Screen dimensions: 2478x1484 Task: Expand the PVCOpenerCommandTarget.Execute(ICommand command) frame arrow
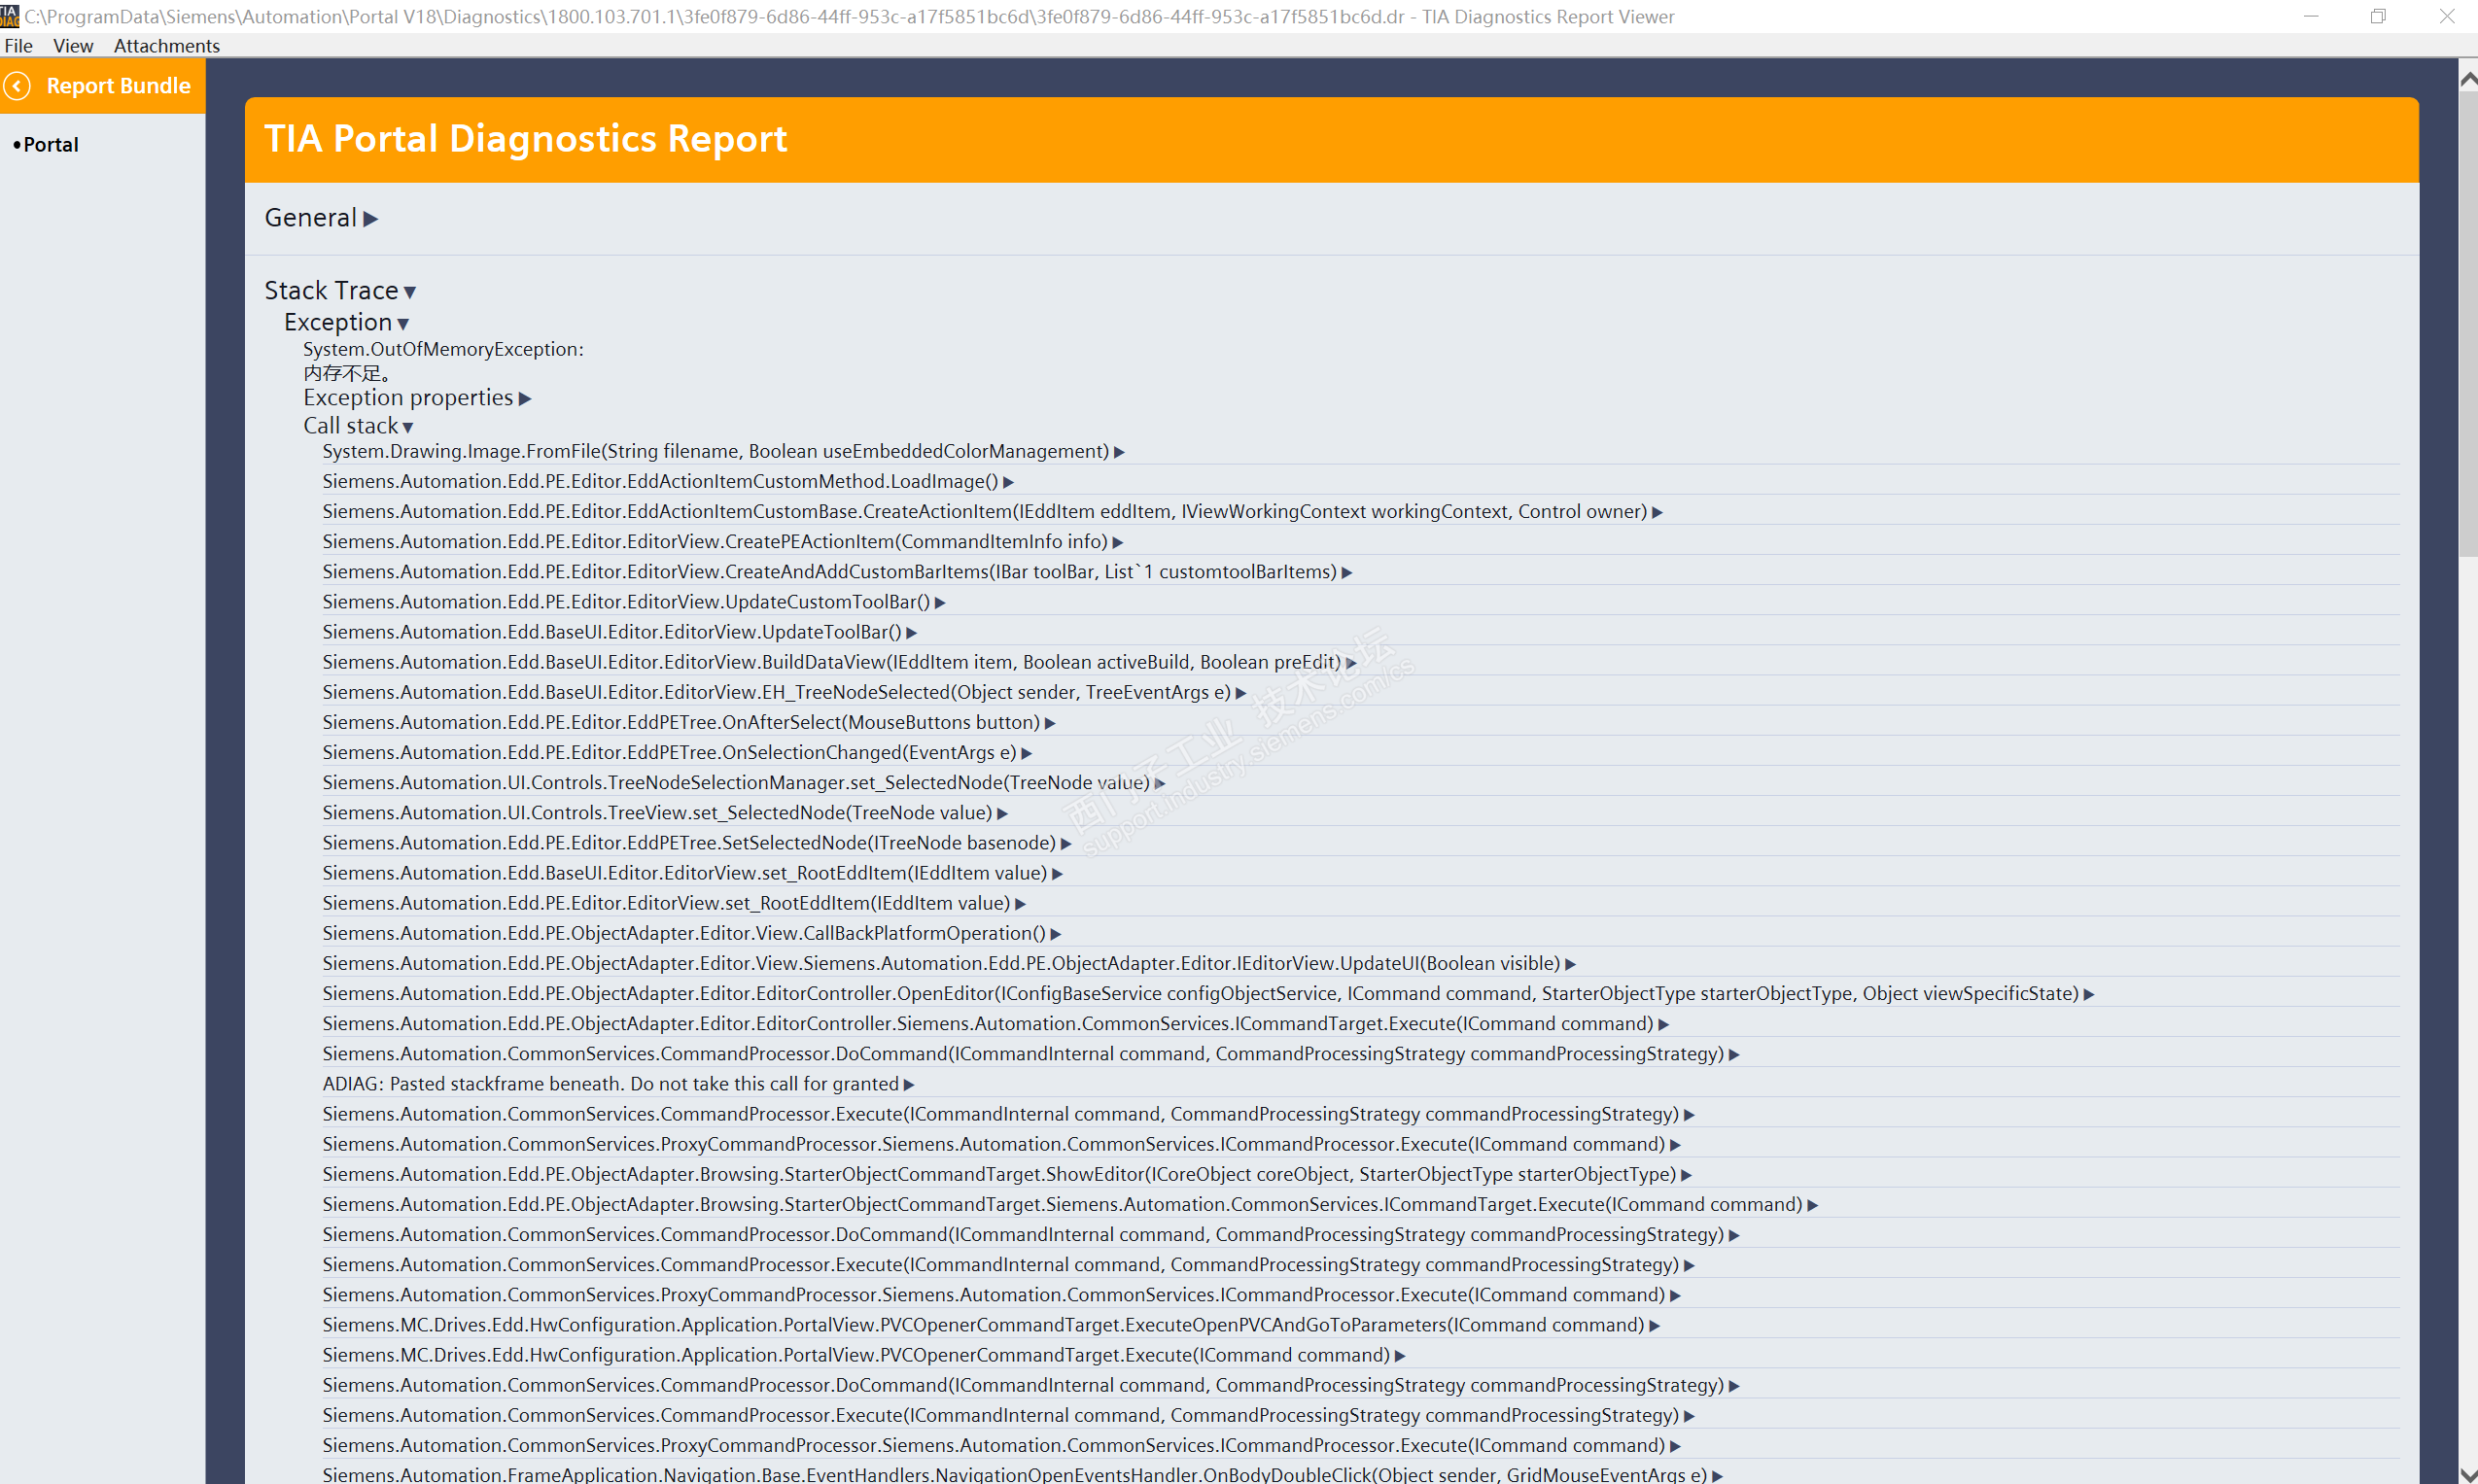pos(1400,1356)
